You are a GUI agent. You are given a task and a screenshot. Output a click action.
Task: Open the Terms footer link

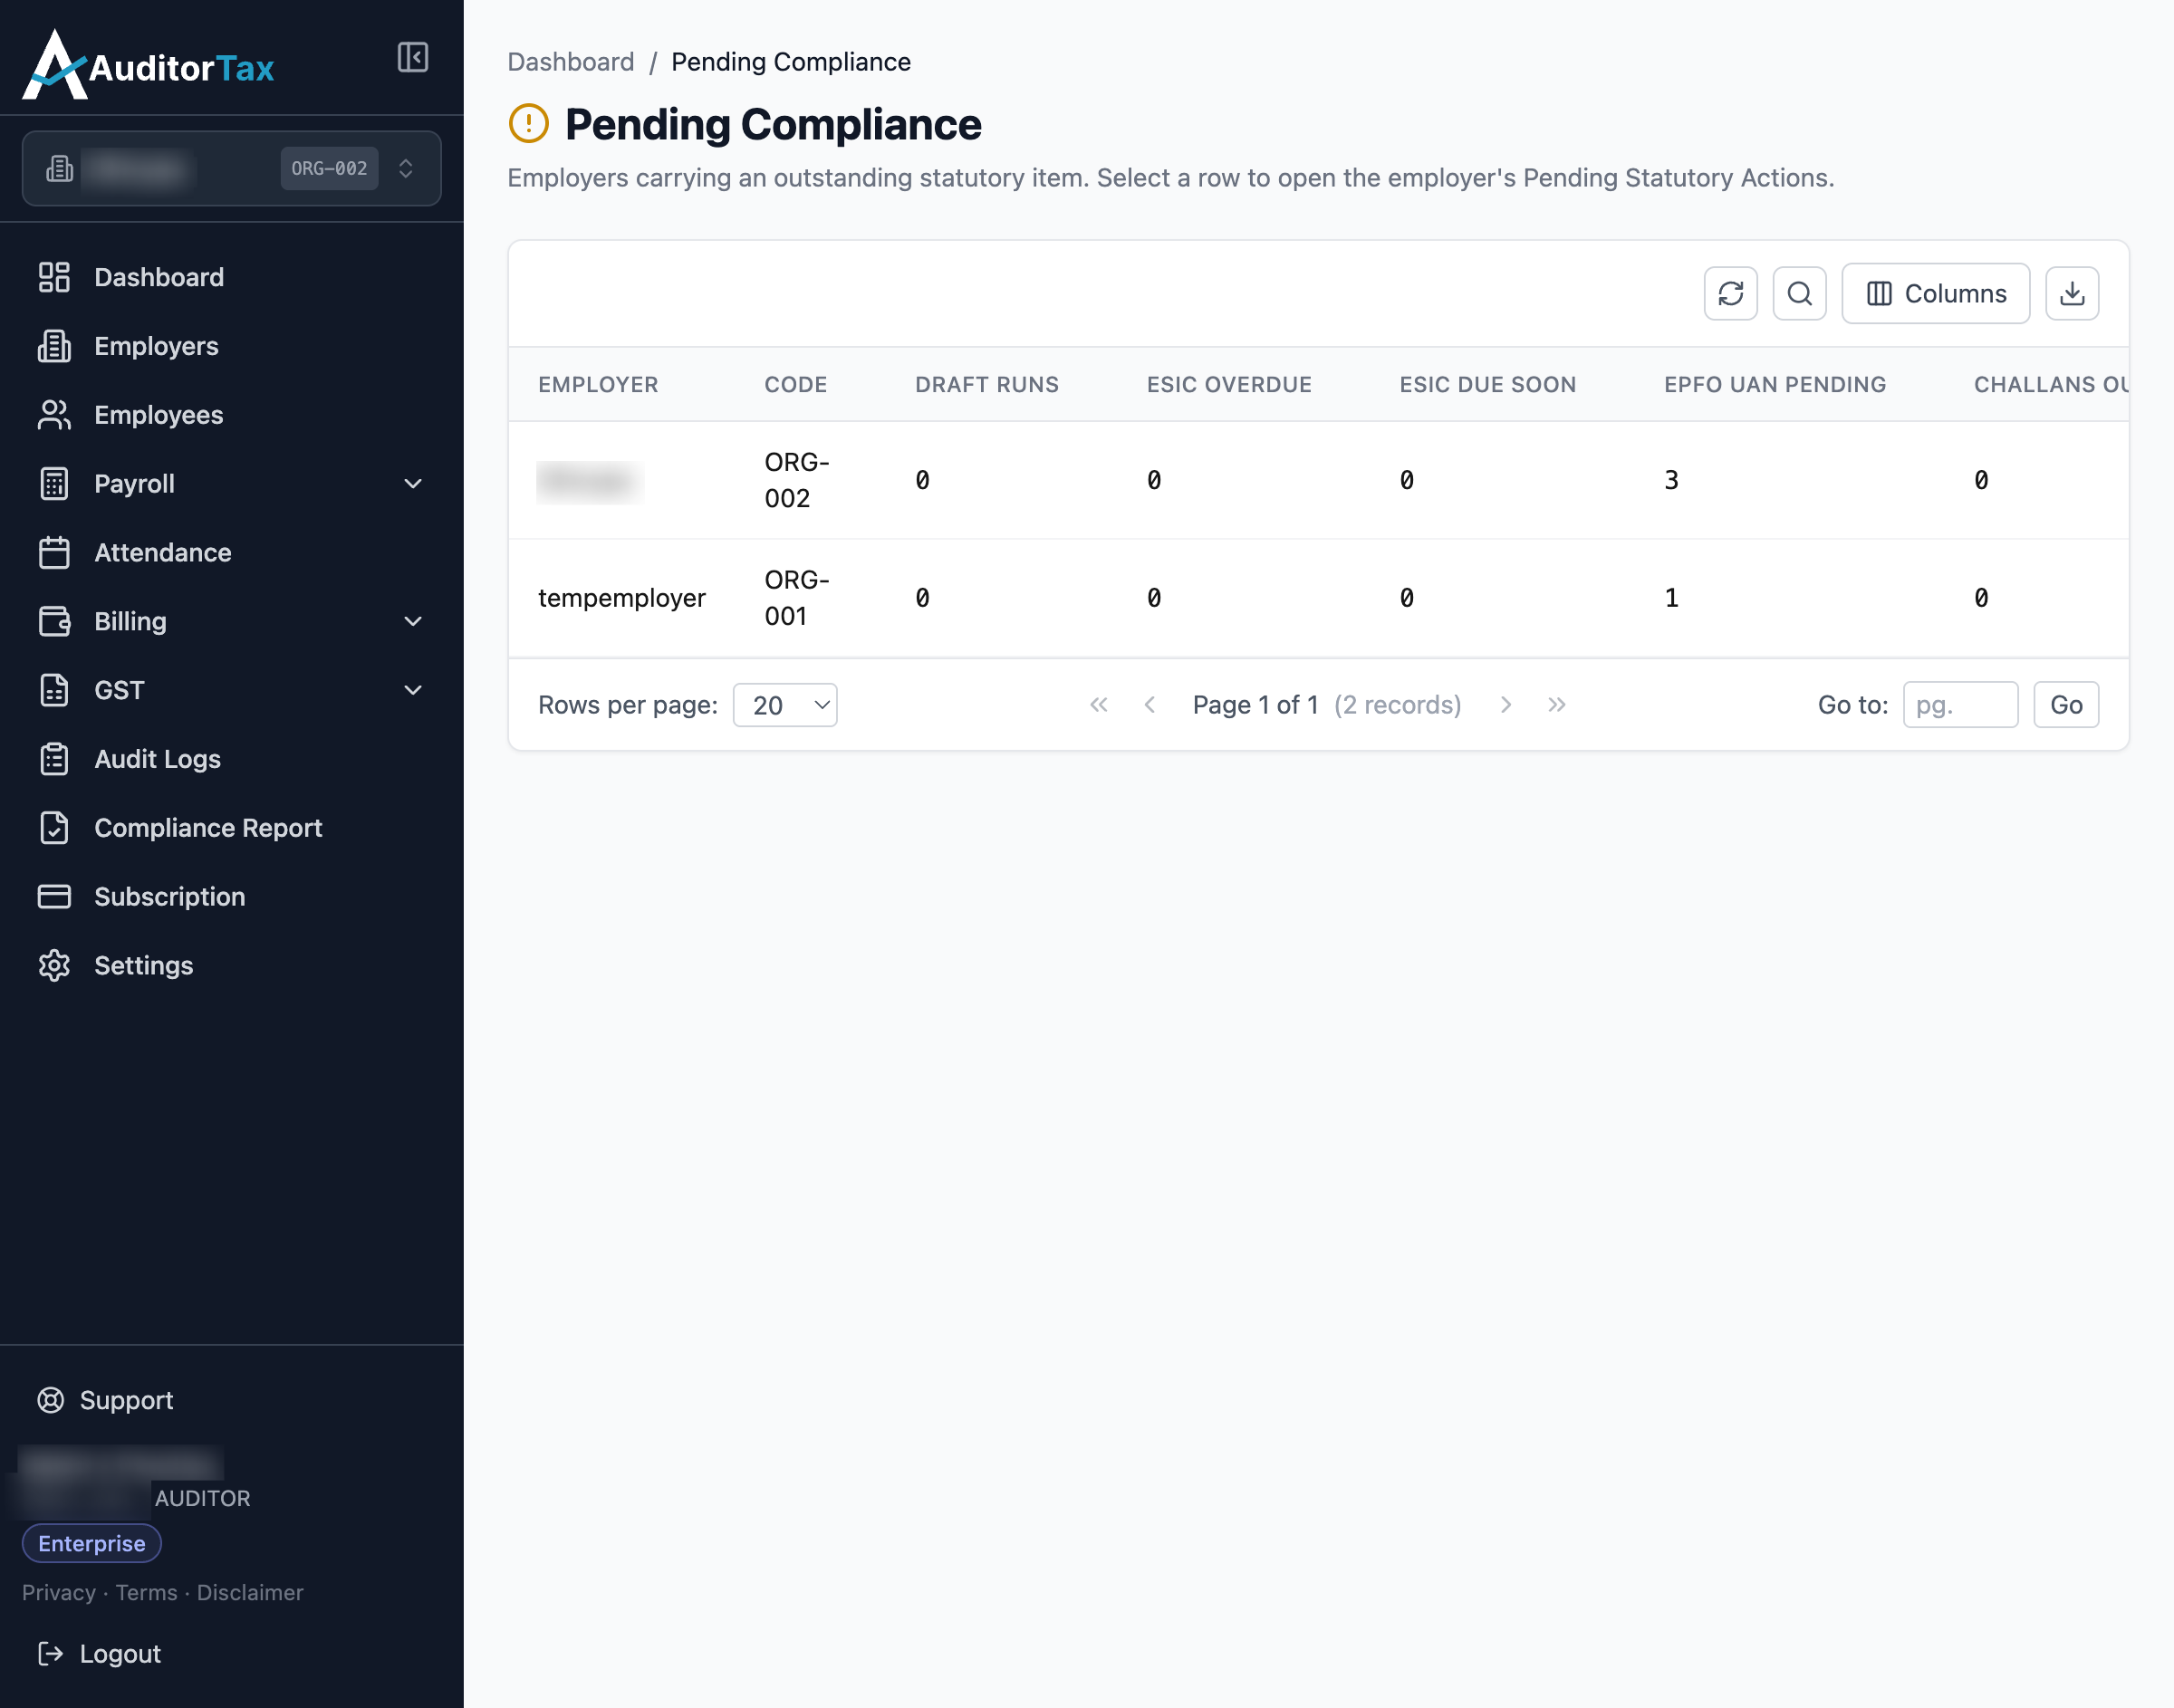146,1593
